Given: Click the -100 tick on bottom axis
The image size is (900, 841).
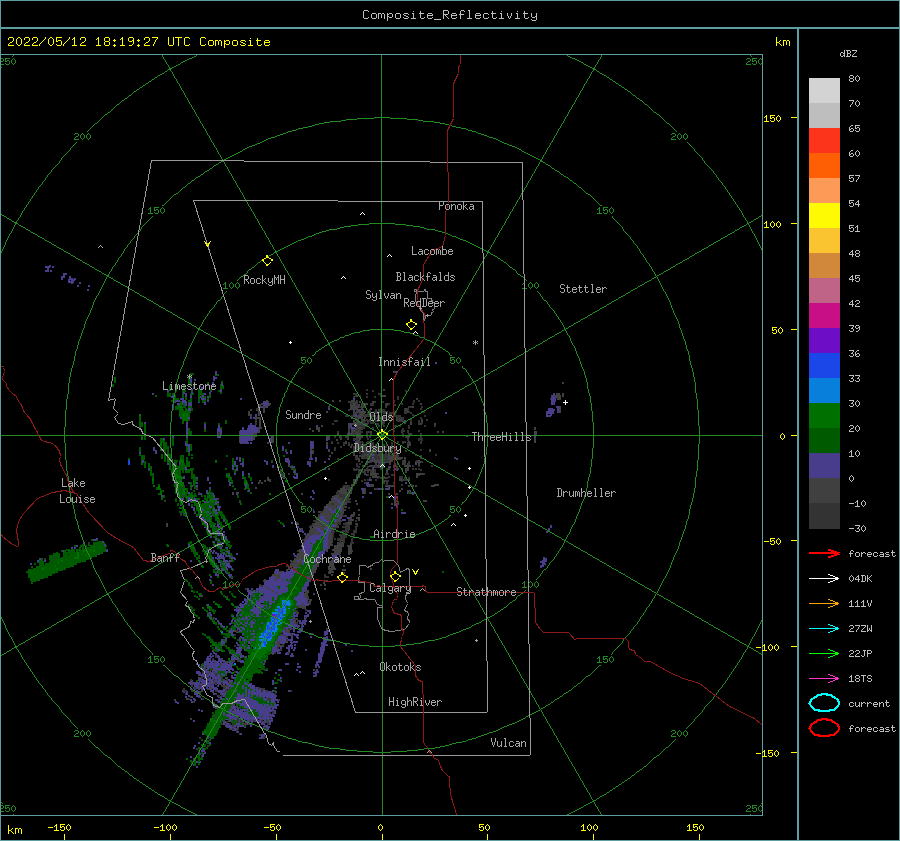Looking at the screenshot, I should (x=165, y=827).
